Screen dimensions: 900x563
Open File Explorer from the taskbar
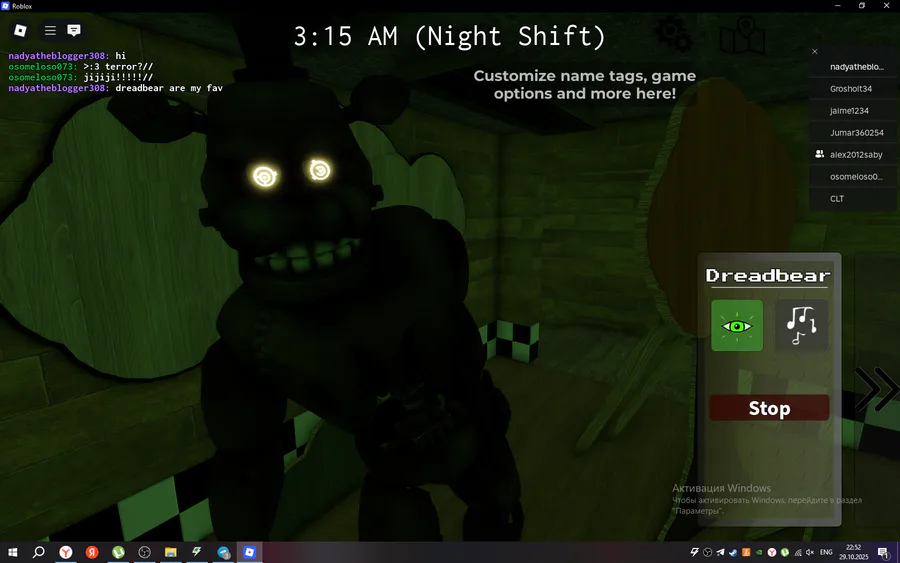point(170,552)
